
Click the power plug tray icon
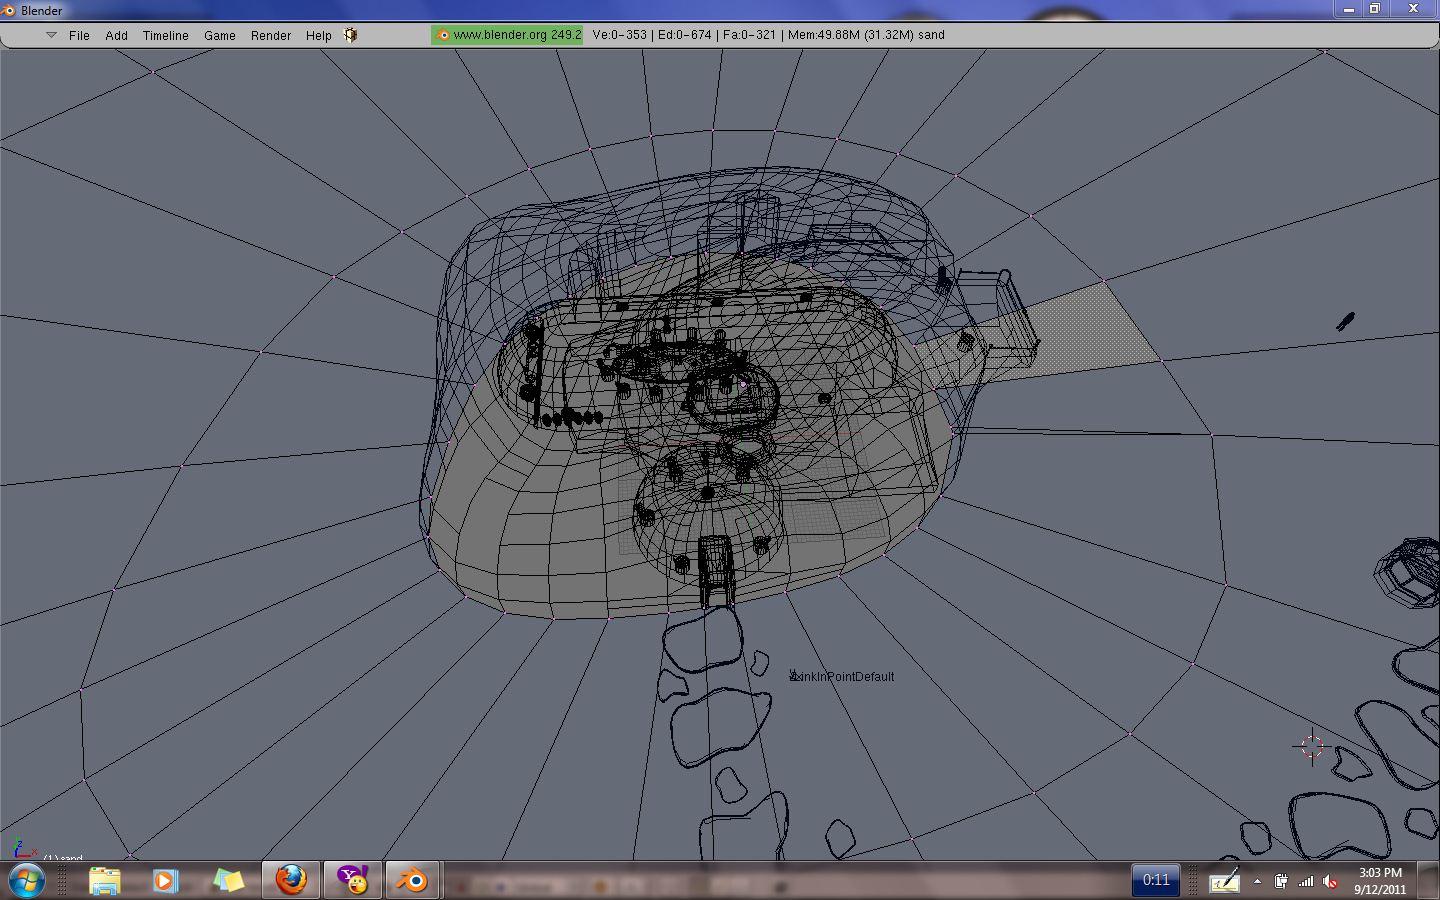[x=1281, y=881]
